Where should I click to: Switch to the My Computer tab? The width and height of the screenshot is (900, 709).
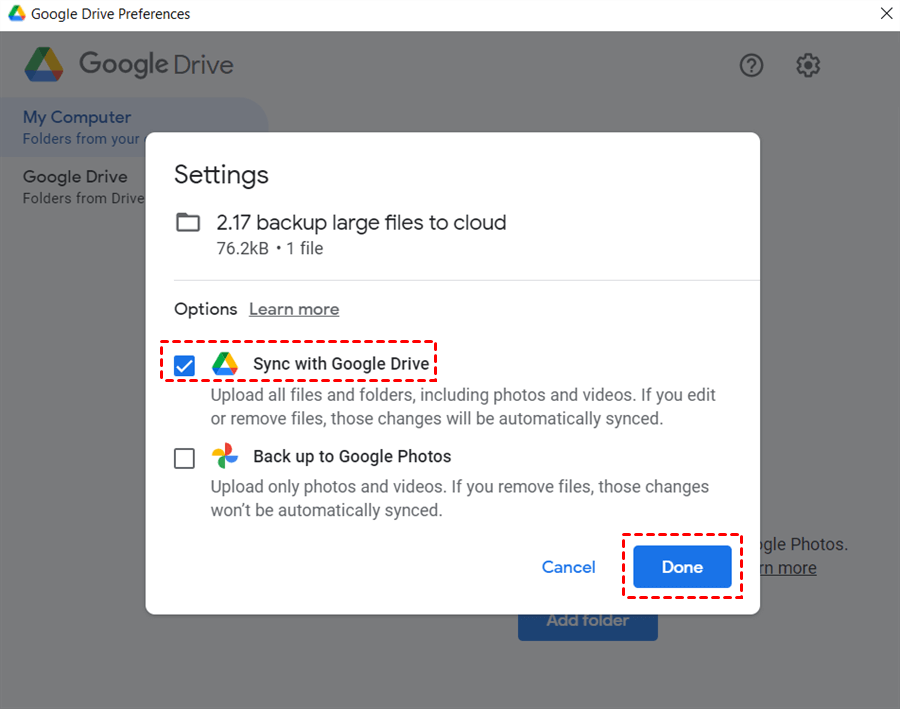[77, 117]
